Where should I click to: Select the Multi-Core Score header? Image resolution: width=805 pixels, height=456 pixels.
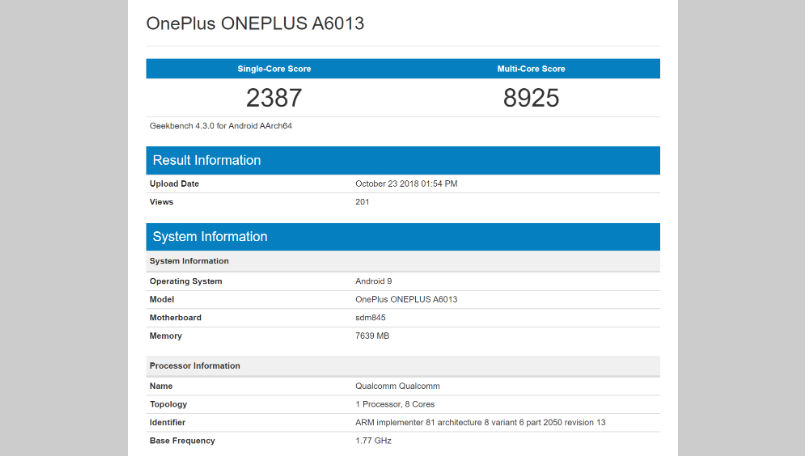click(531, 69)
